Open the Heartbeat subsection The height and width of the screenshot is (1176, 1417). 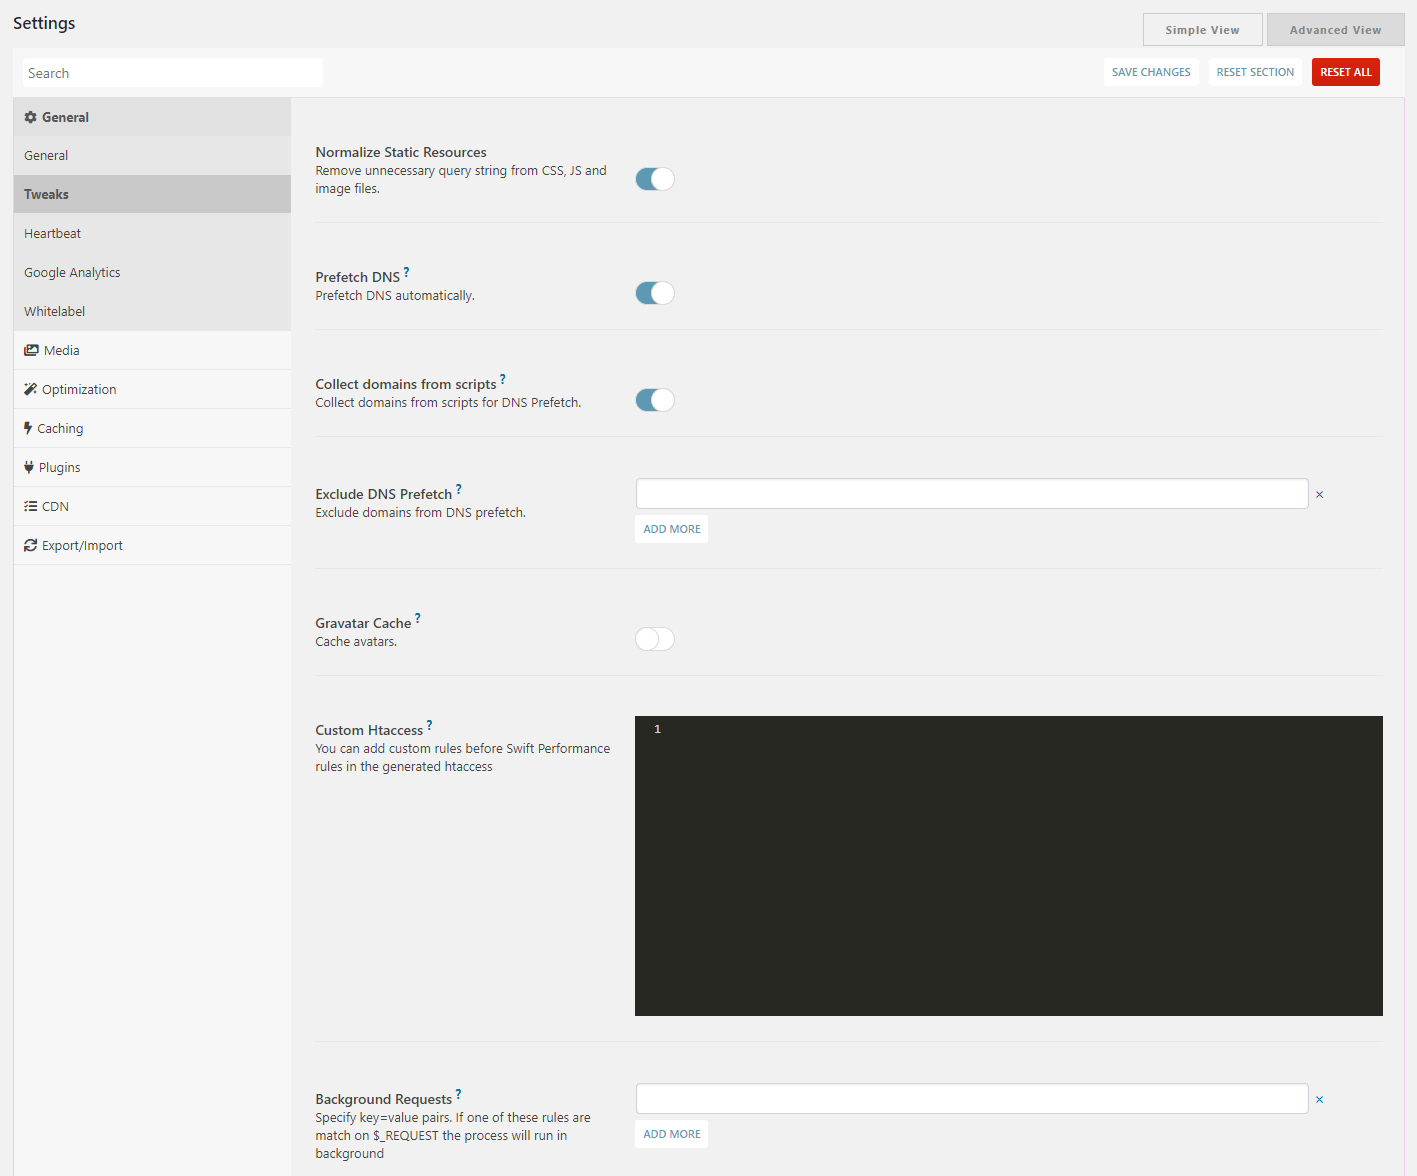[152, 233]
